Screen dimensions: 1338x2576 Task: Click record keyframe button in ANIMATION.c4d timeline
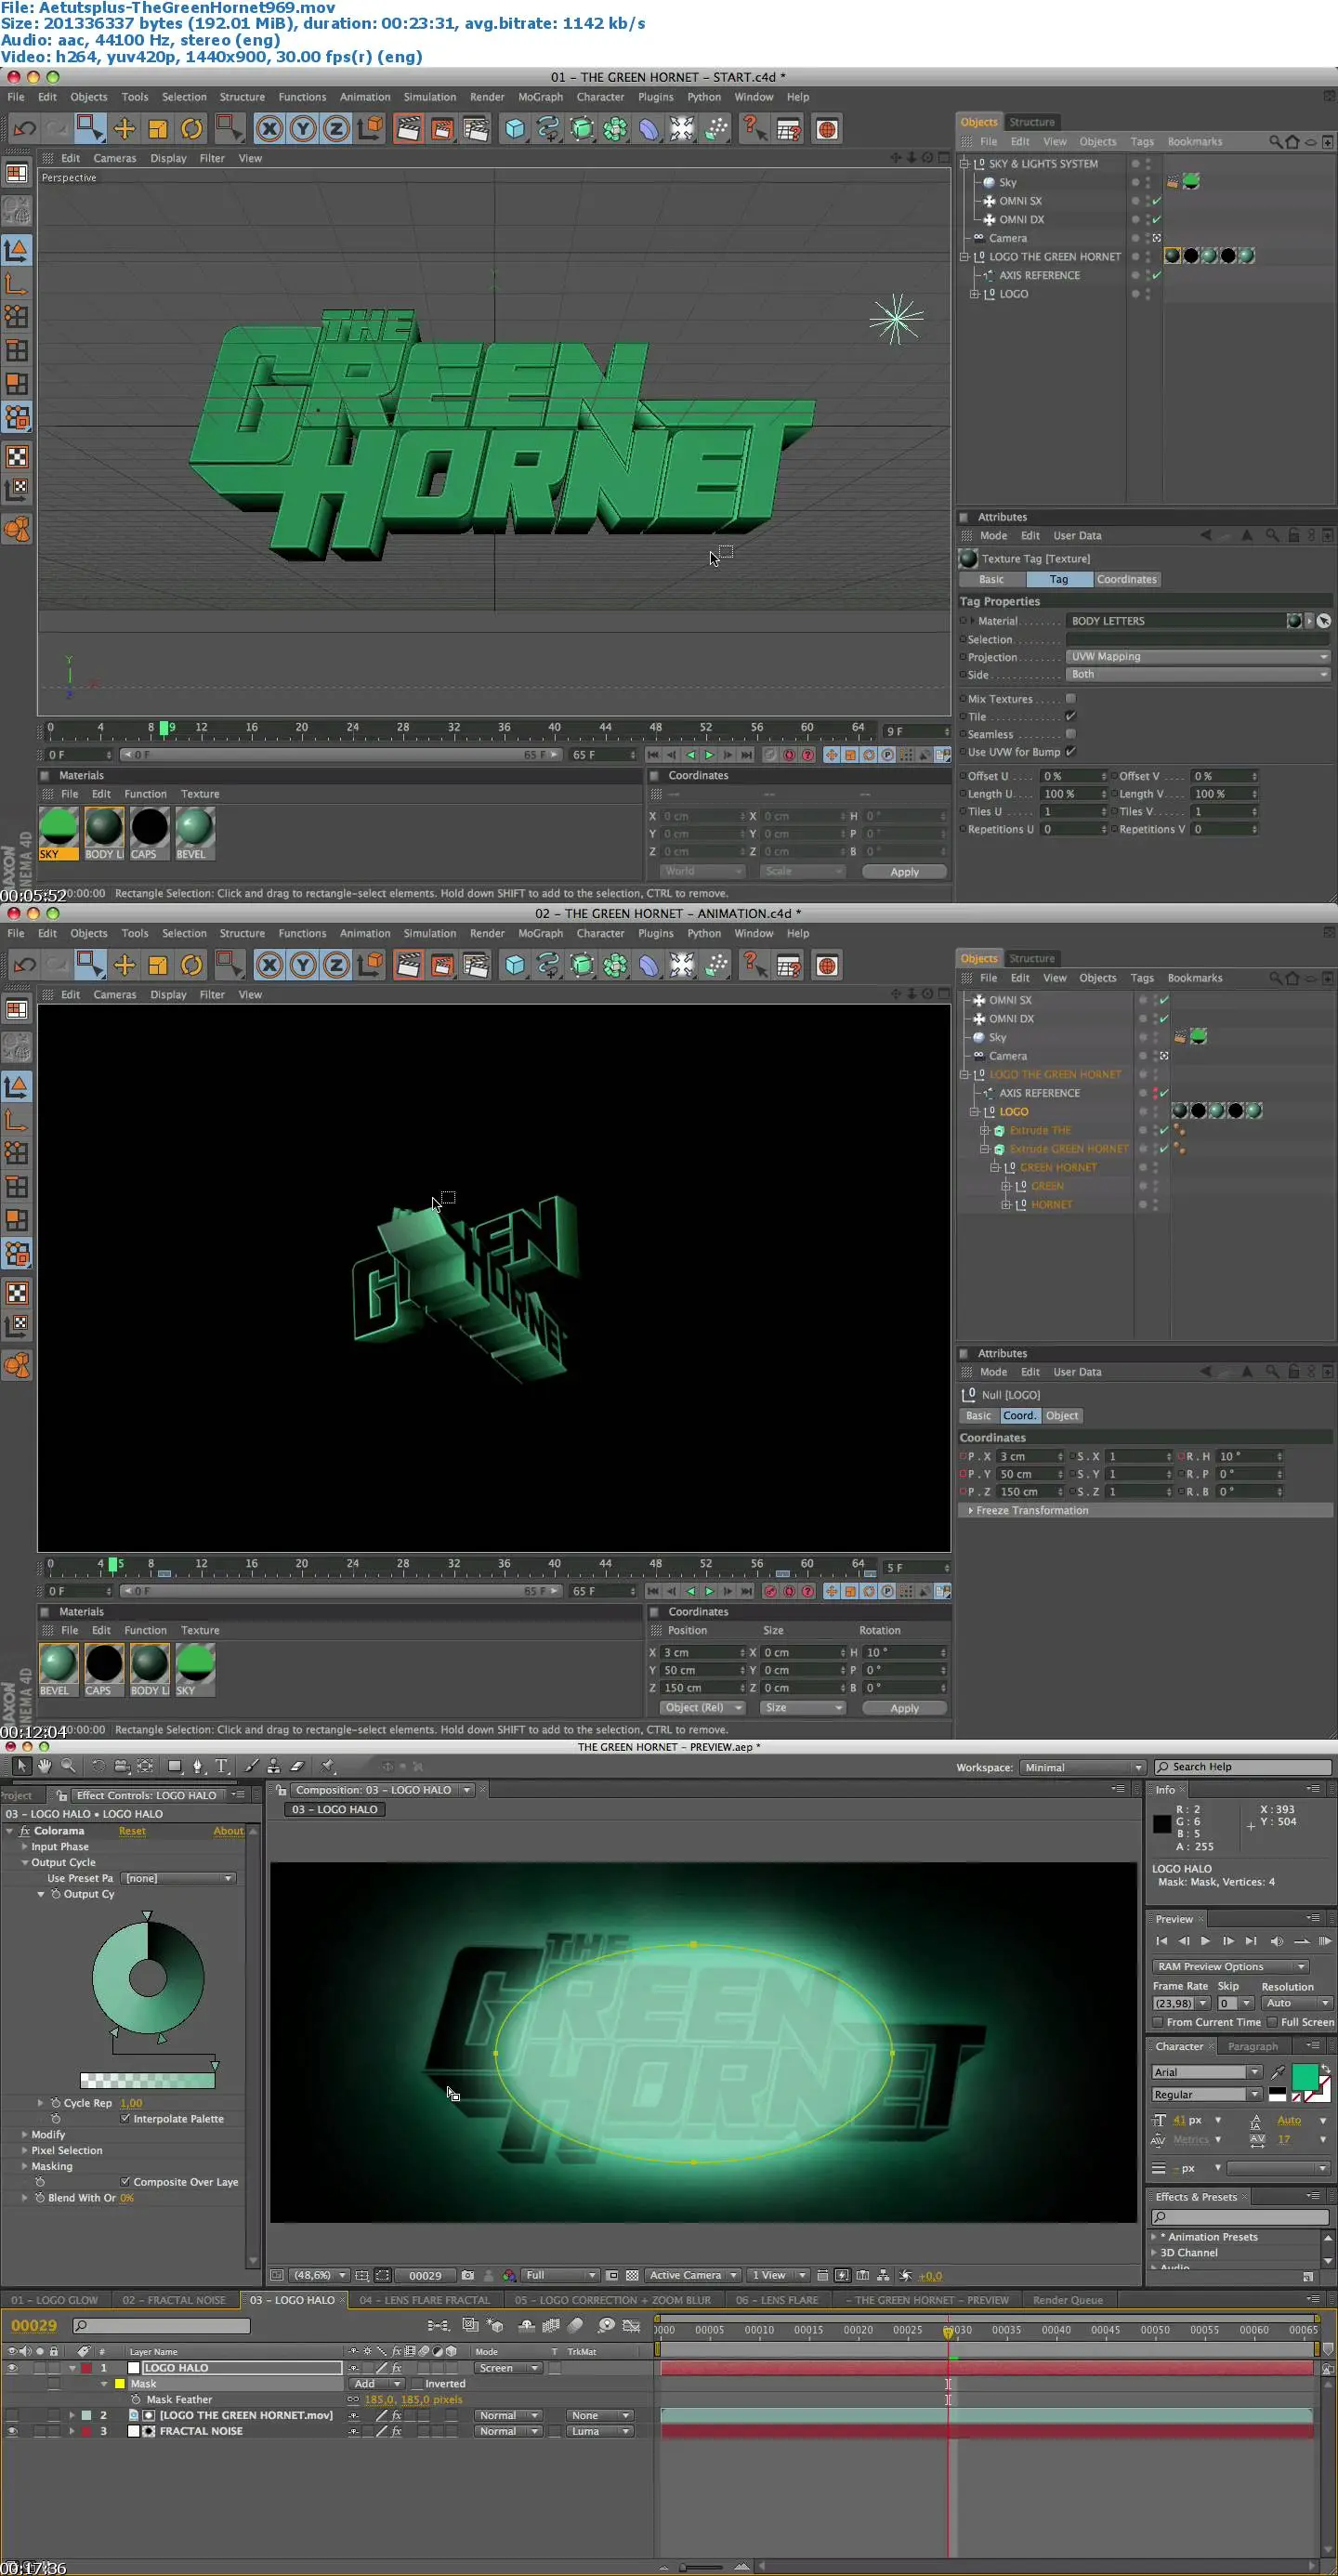[x=770, y=1591]
